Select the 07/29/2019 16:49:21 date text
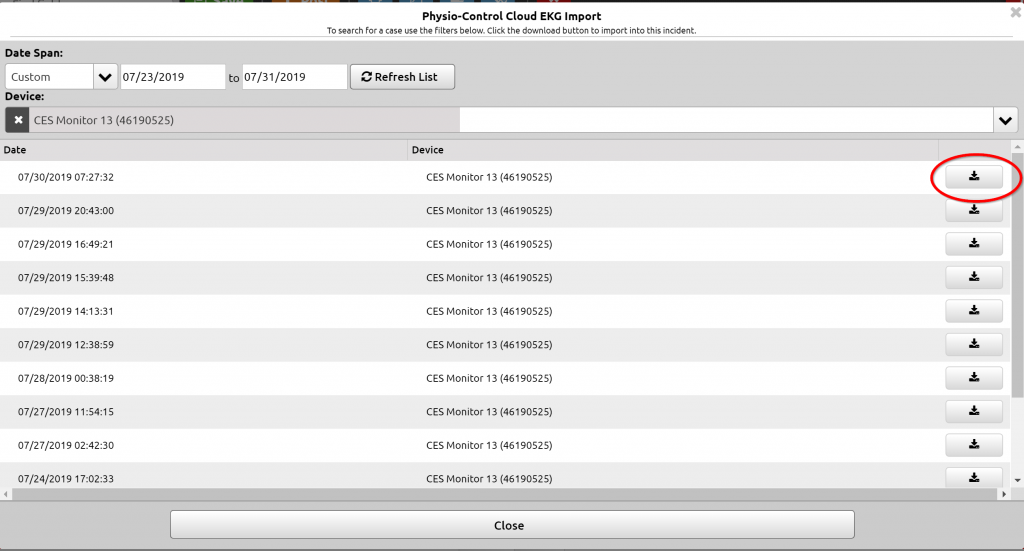The width and height of the screenshot is (1024, 551). coord(66,244)
